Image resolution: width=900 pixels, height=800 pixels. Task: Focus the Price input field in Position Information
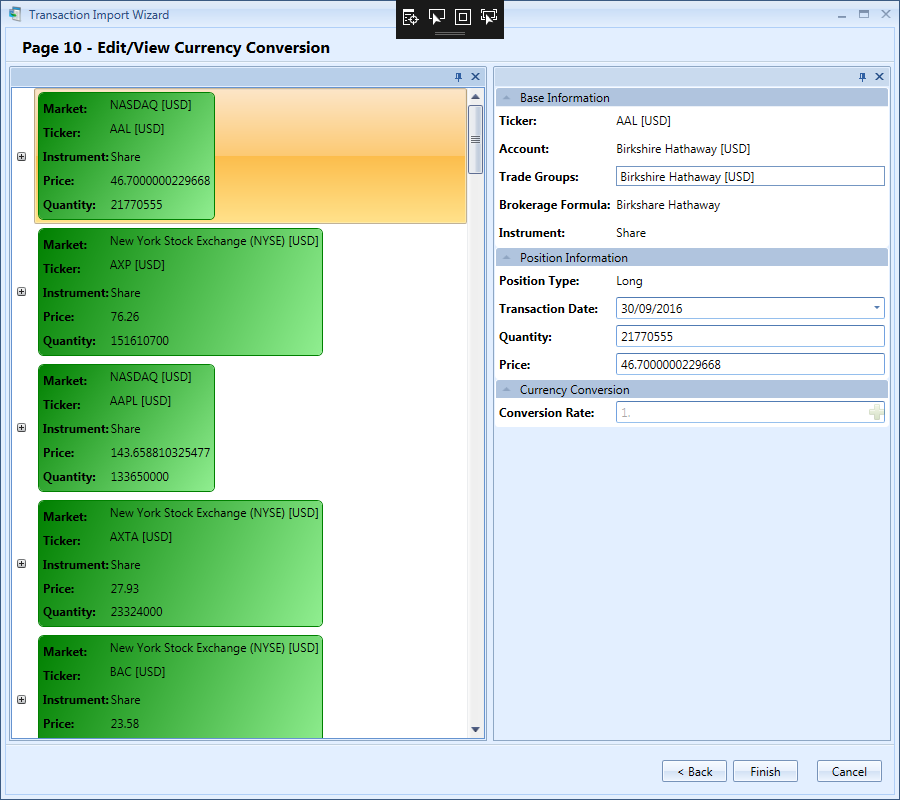coord(750,364)
